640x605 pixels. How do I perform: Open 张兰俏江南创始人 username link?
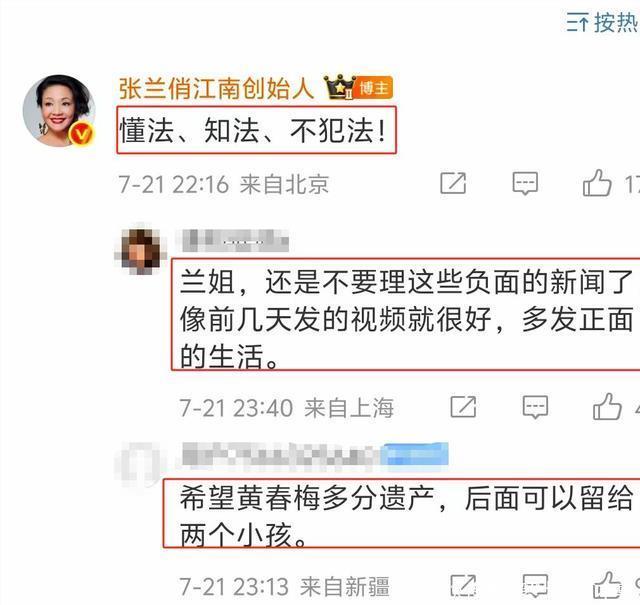(216, 88)
